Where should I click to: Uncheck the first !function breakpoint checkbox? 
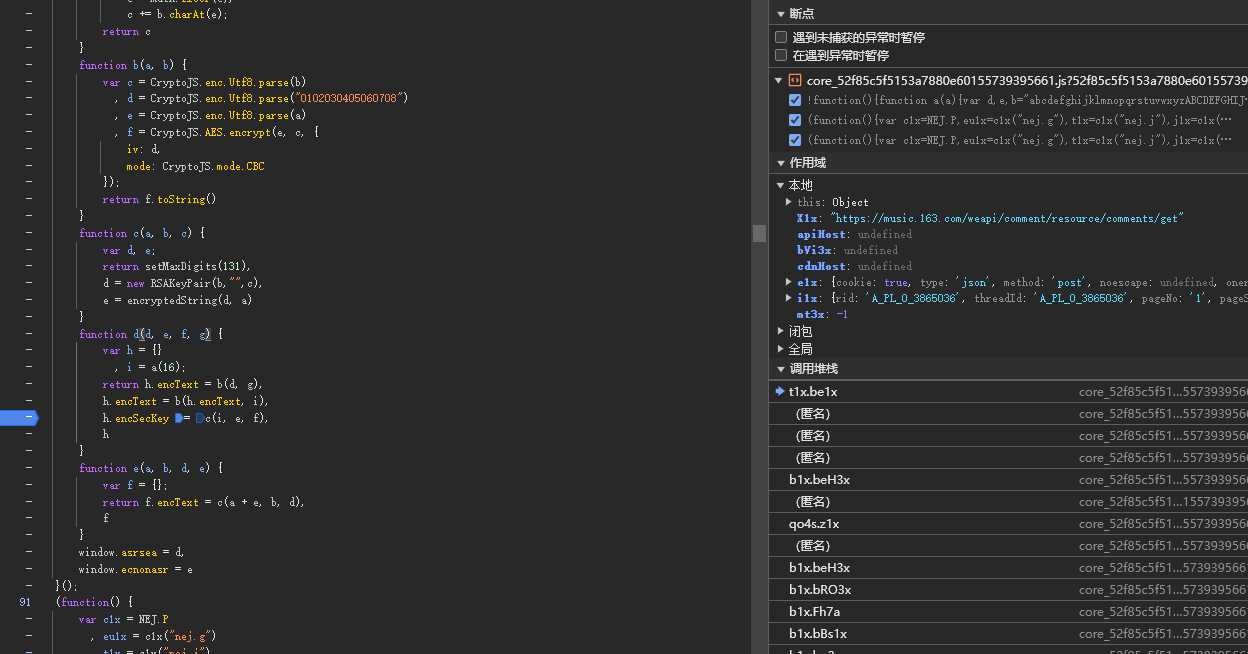[795, 100]
